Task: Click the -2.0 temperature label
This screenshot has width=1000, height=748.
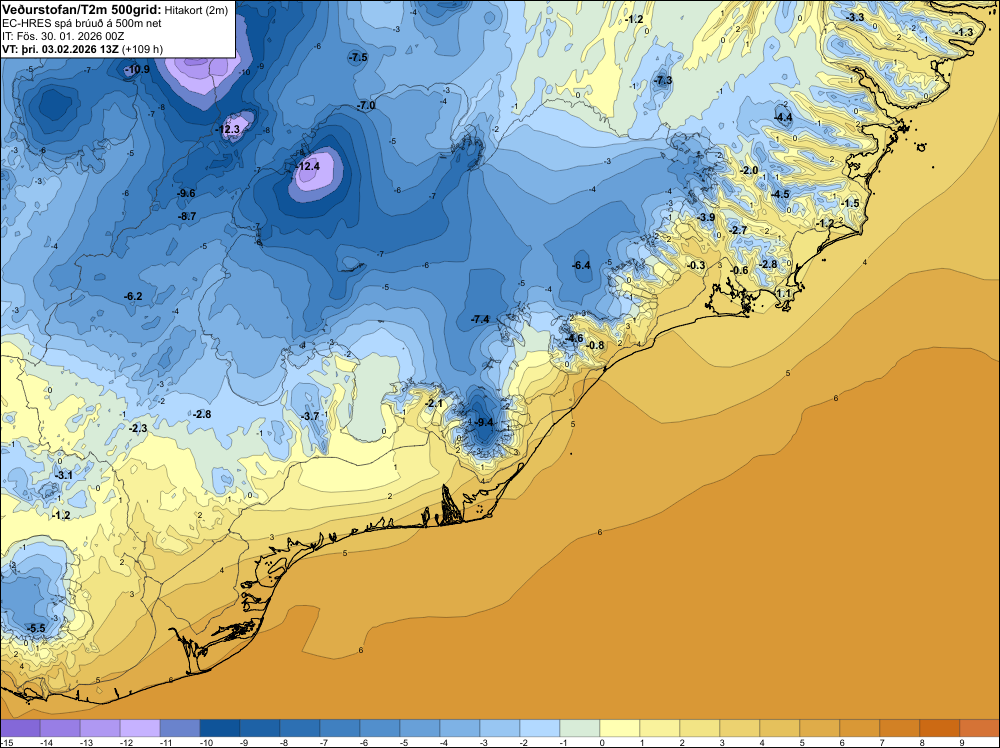Action: 749,170
